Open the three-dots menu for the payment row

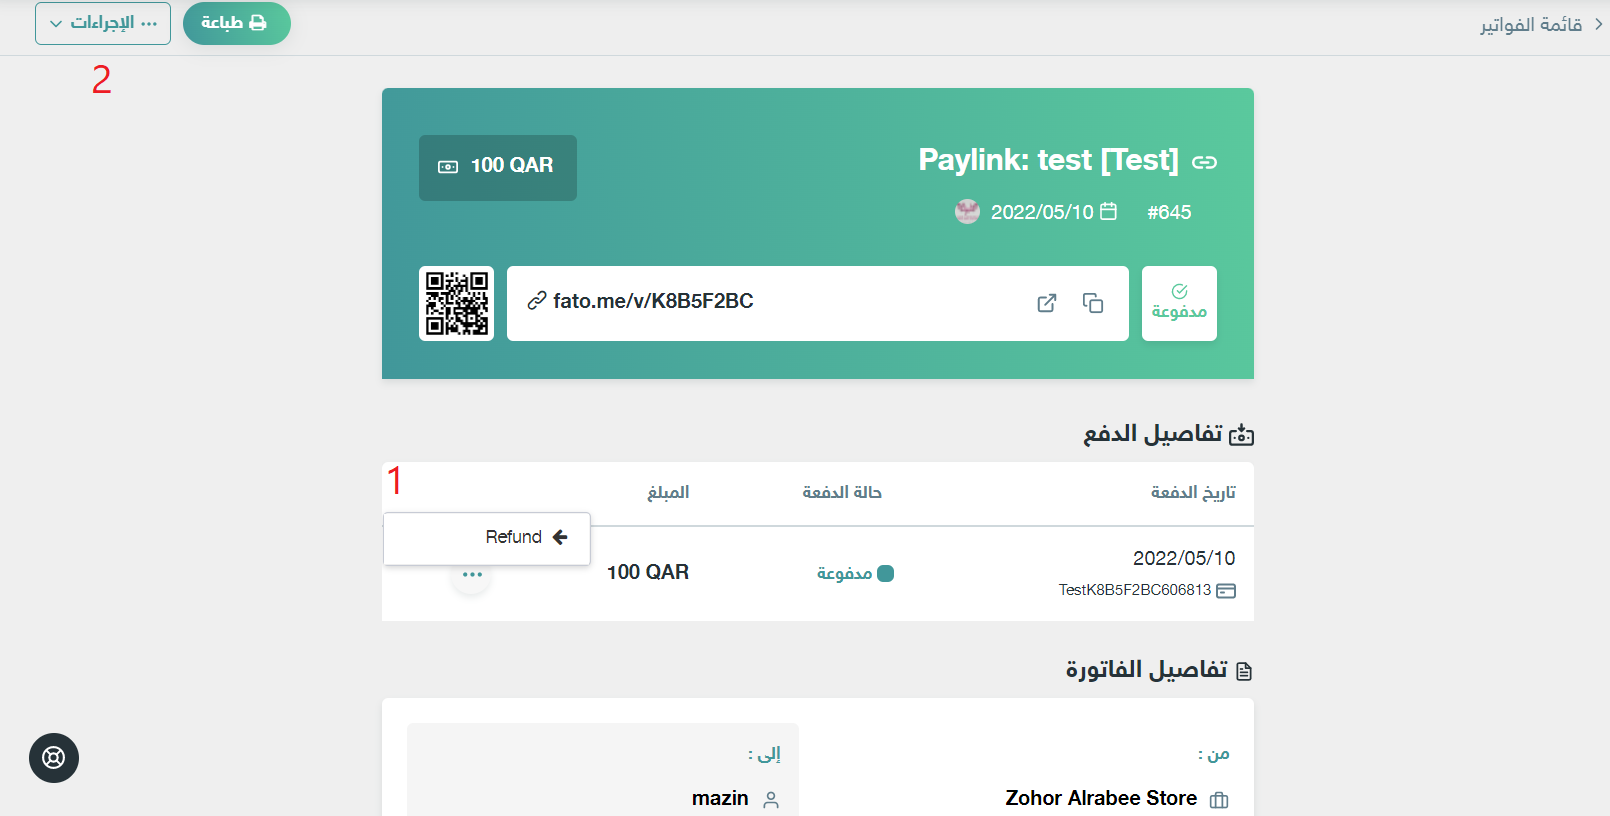pyautogui.click(x=472, y=575)
